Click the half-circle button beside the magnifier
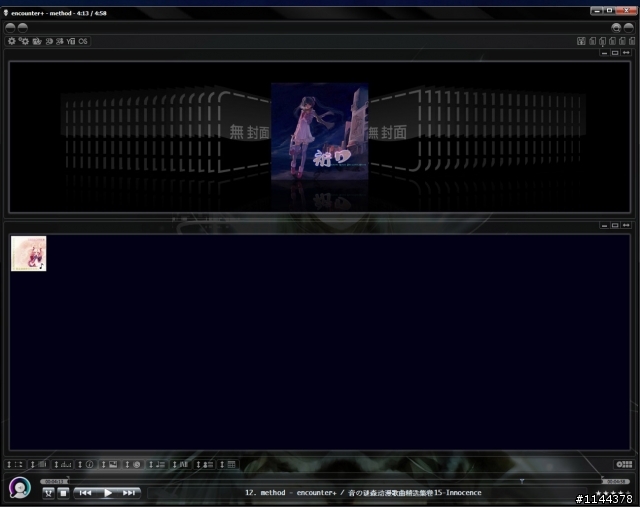 click(x=629, y=28)
